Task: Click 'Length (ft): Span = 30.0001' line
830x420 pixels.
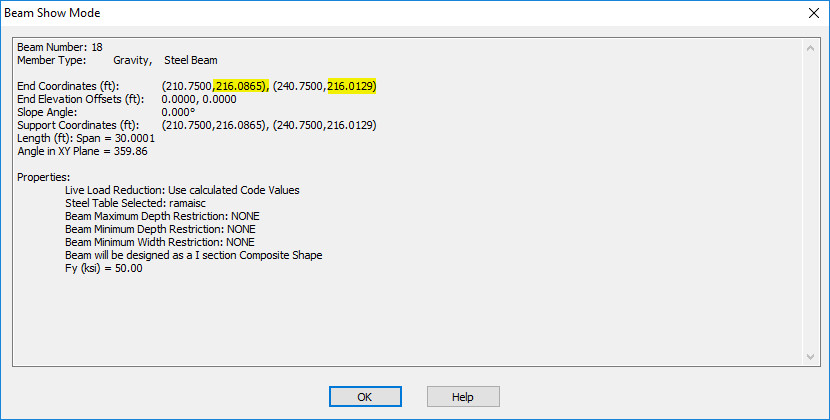Action: (86, 138)
